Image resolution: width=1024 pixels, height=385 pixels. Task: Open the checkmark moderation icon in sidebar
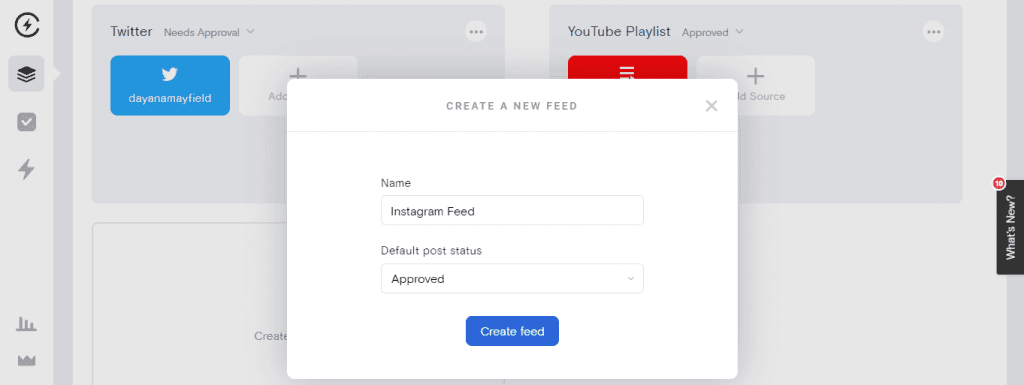26,122
